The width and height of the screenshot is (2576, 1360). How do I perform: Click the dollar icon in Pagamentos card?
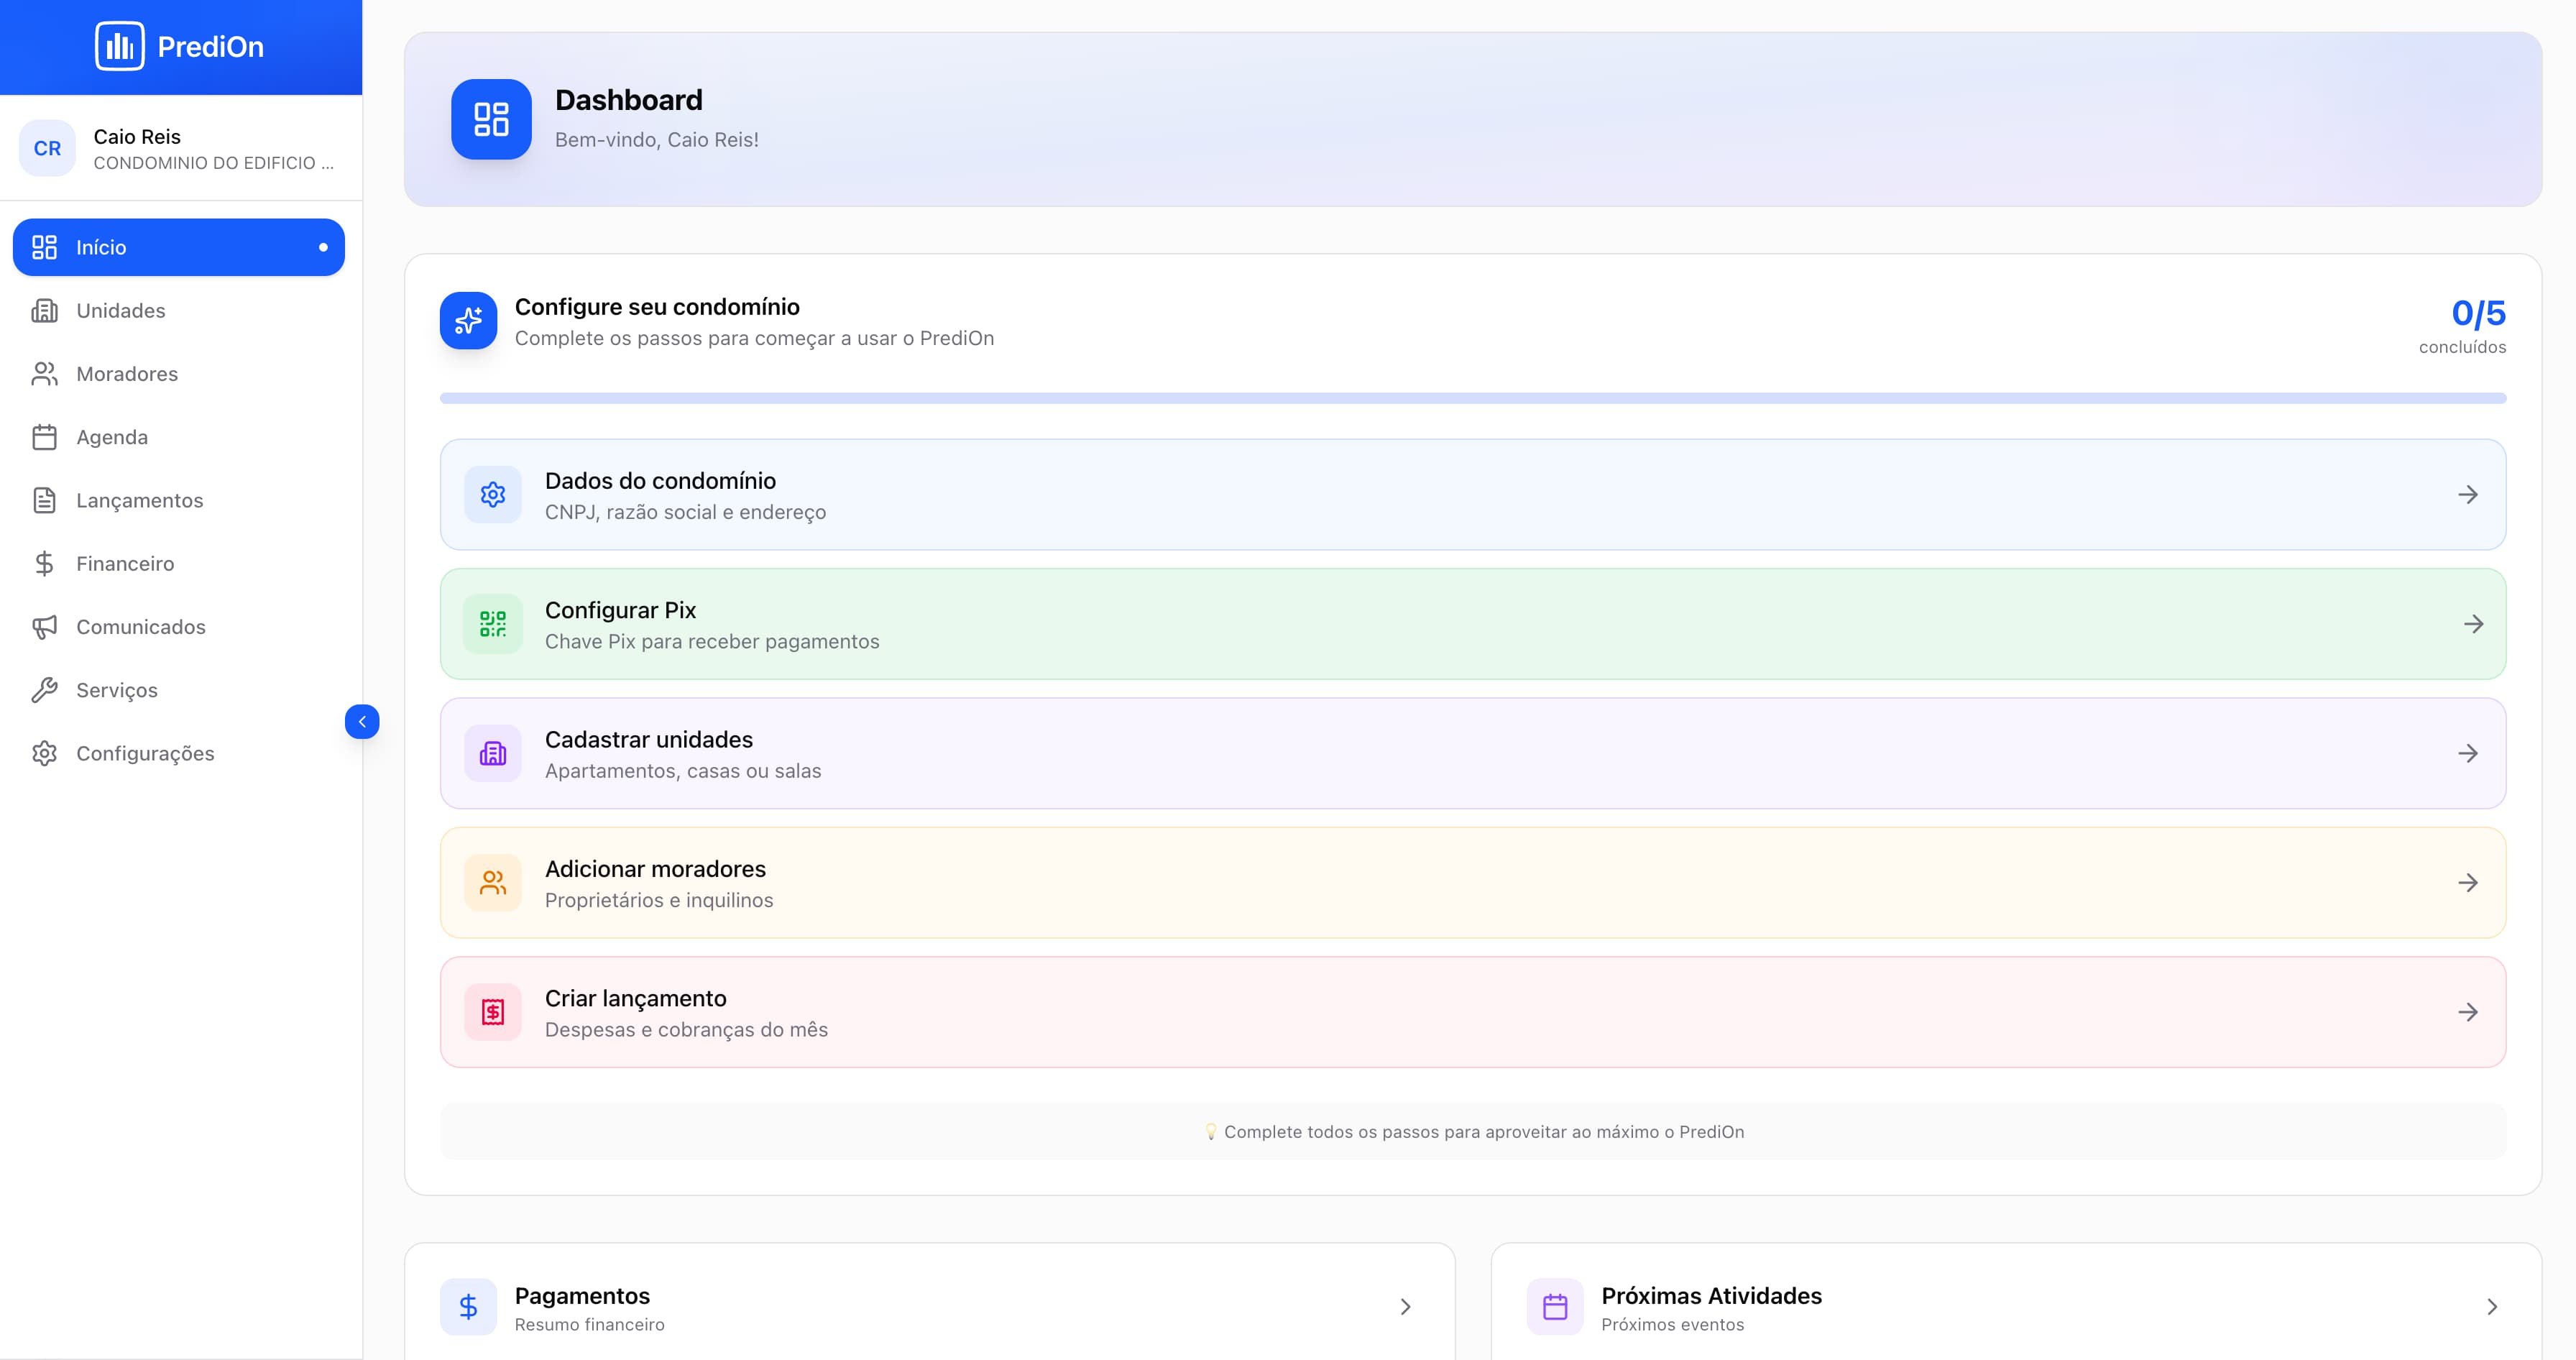tap(468, 1307)
